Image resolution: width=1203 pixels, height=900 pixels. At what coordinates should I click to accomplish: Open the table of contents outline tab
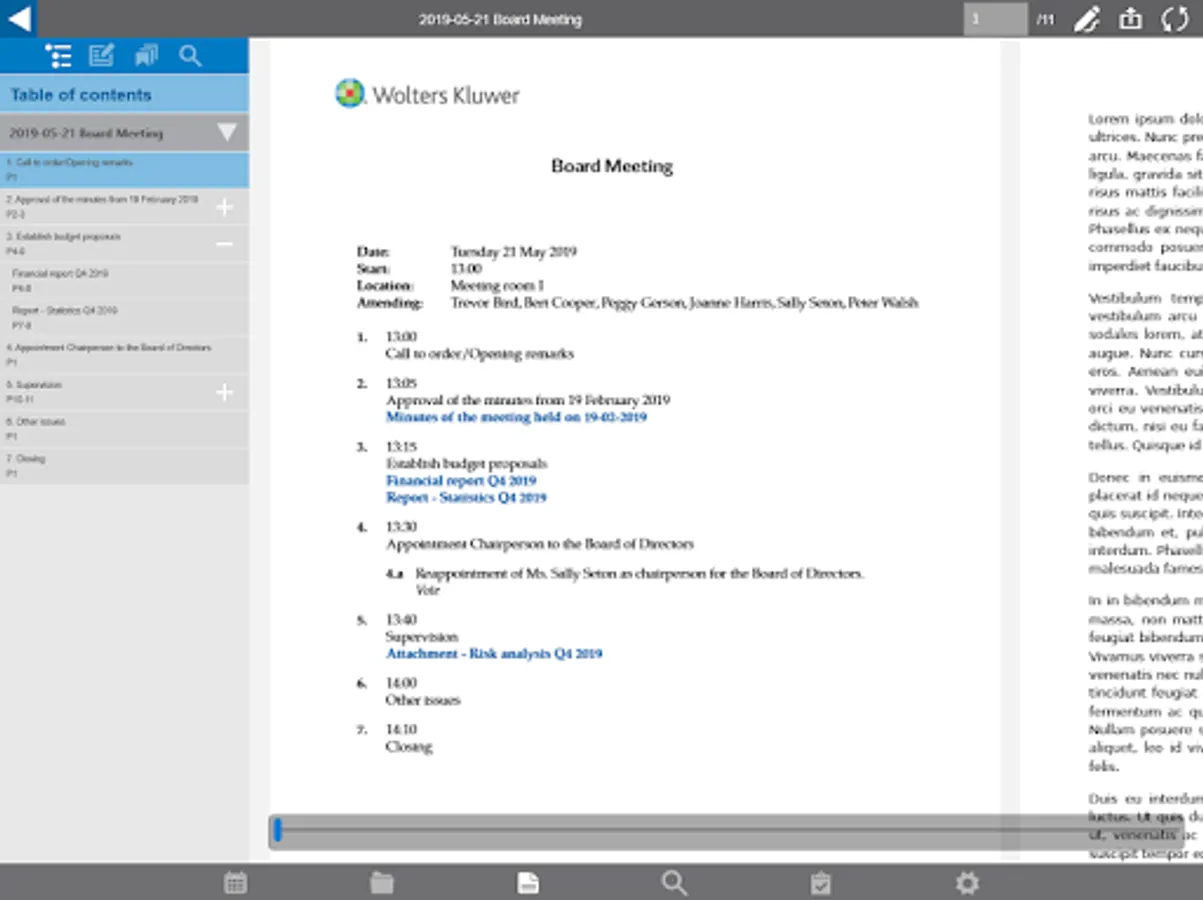[x=58, y=56]
